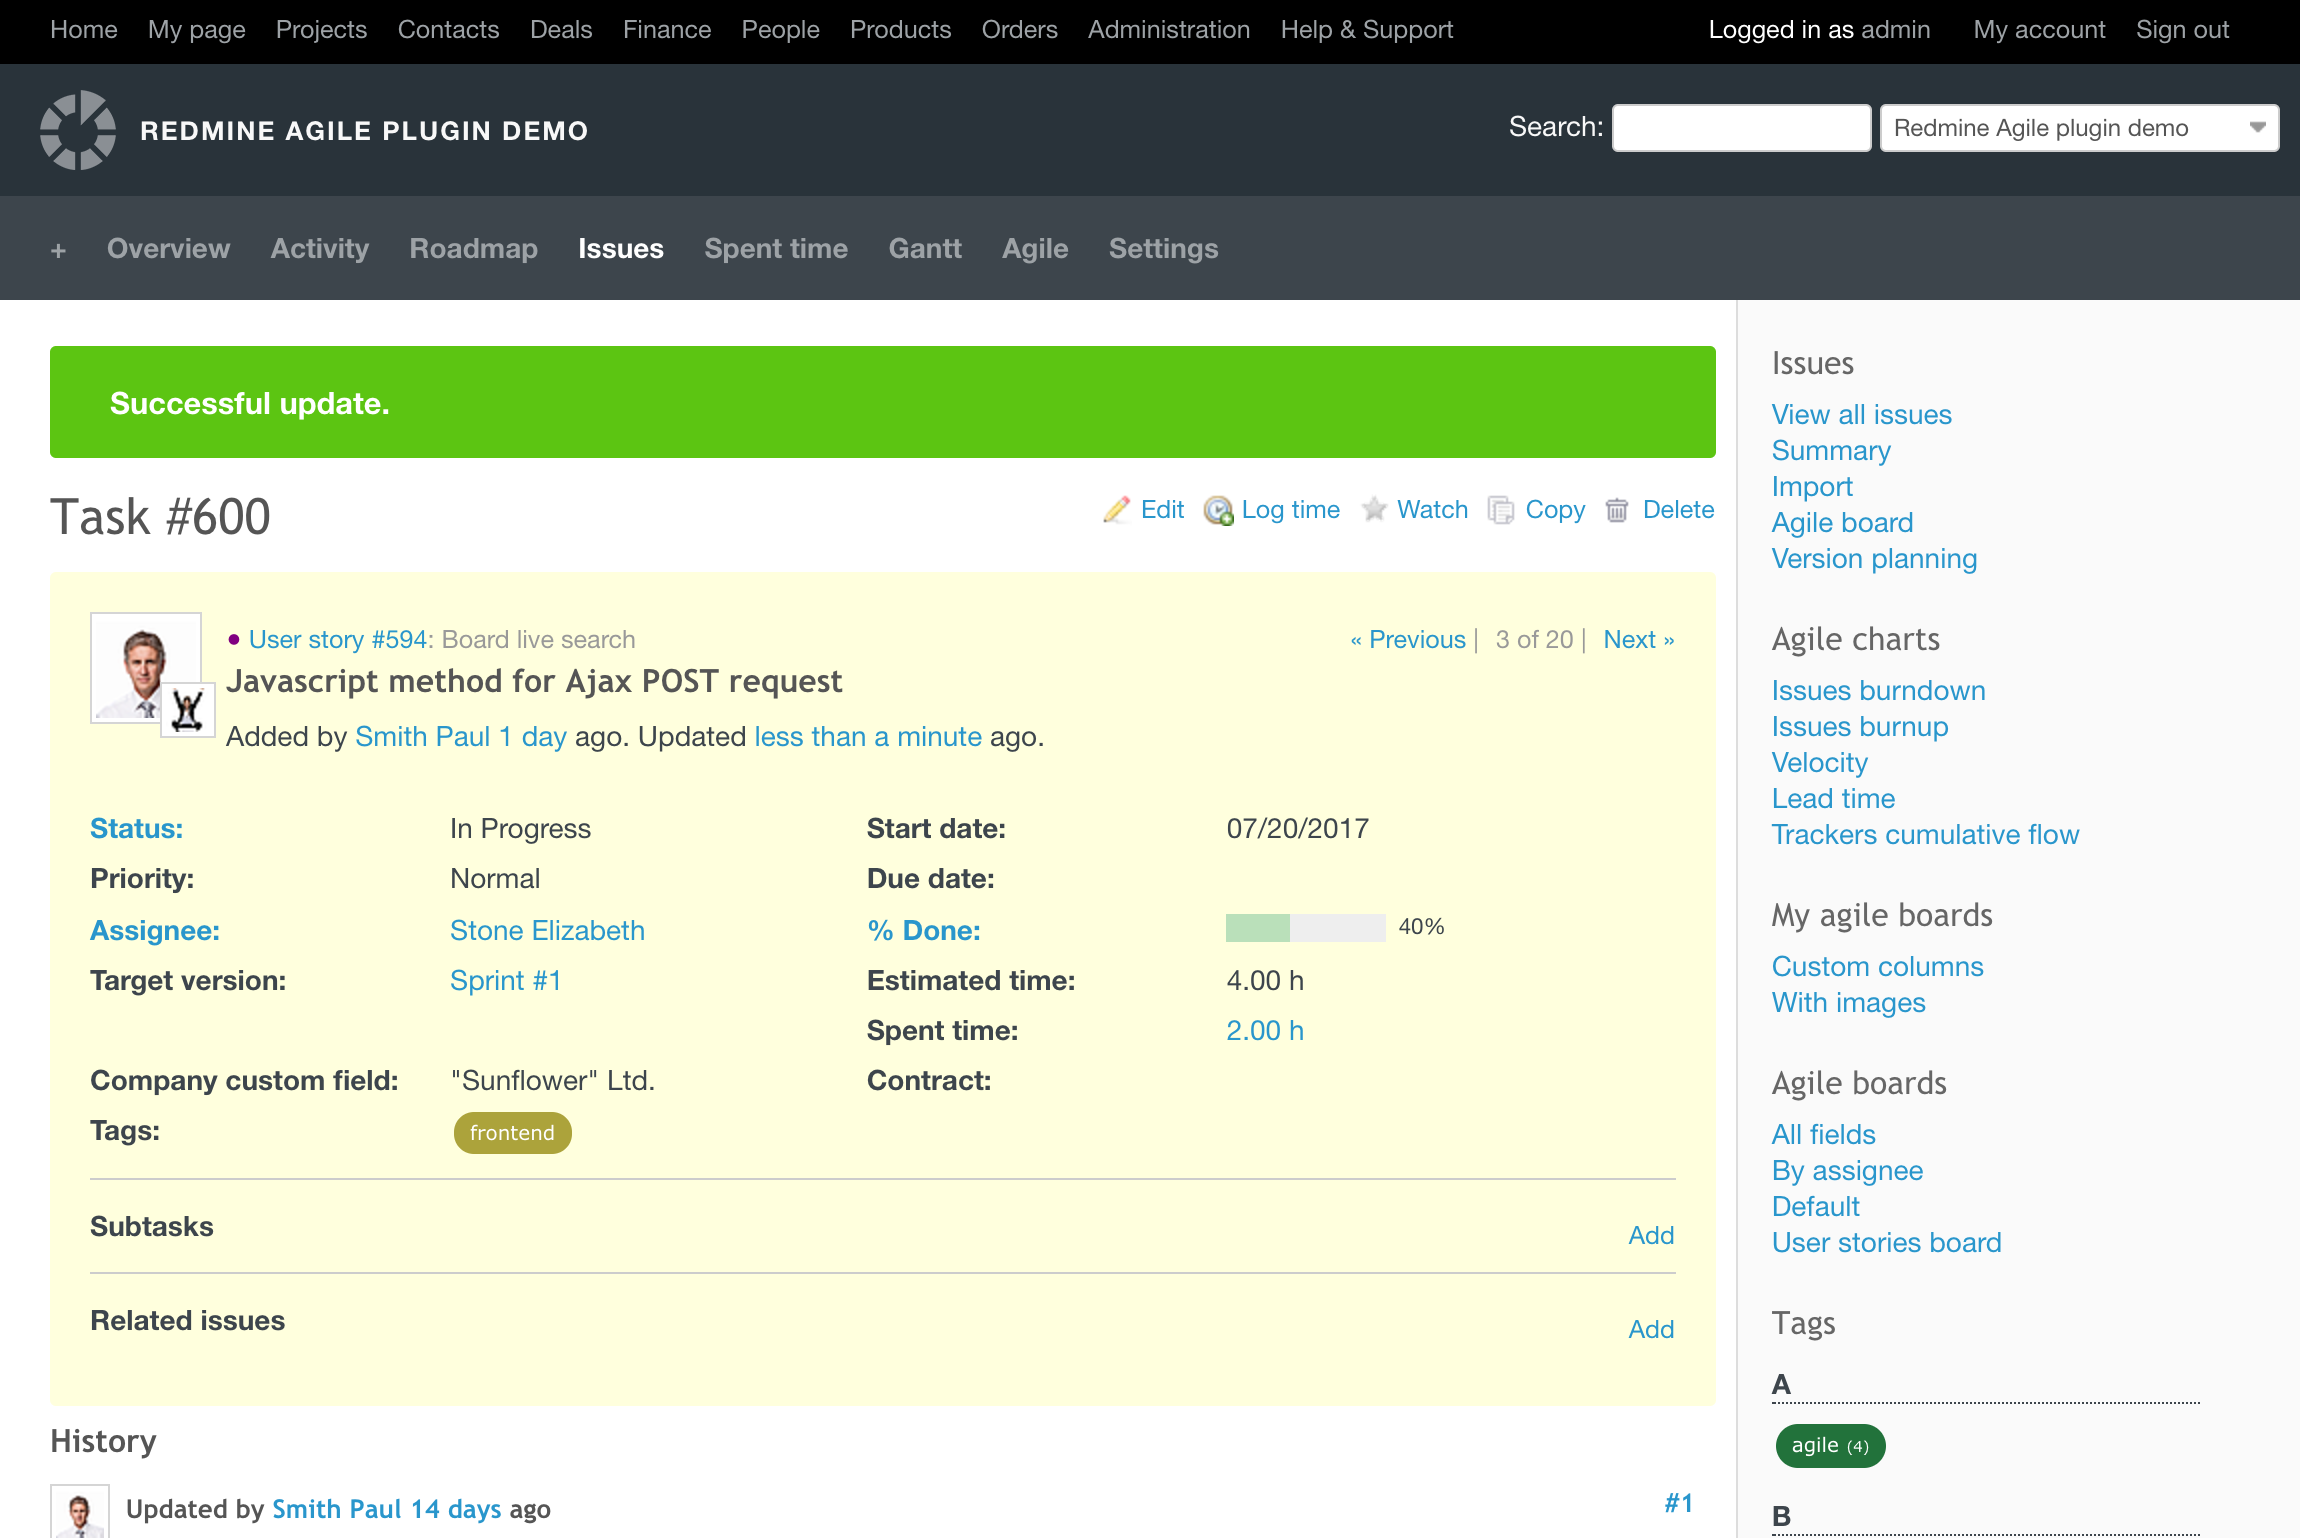Click the frontend tag badge
Image resolution: width=2300 pixels, height=1538 pixels.
click(512, 1133)
